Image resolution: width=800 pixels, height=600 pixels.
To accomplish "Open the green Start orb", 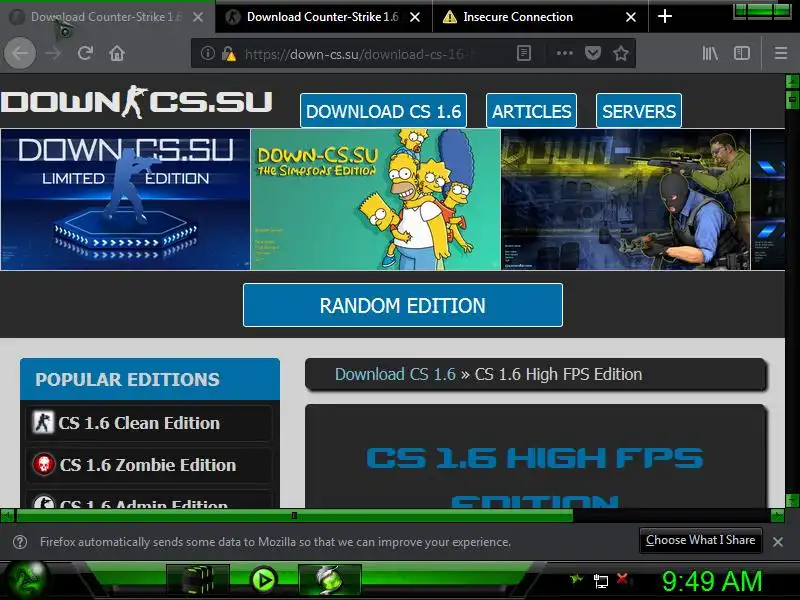I will pos(27,581).
